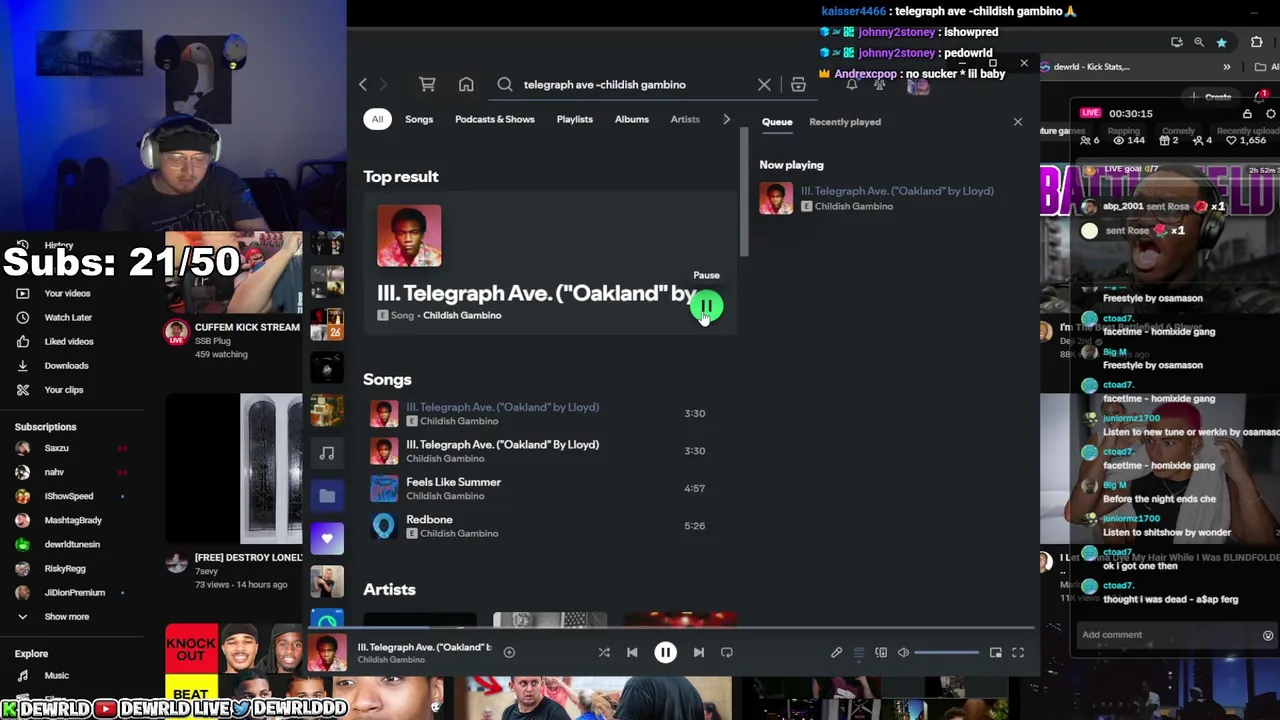Open the Browse icon beside search
The height and width of the screenshot is (720, 1280).
[798, 85]
